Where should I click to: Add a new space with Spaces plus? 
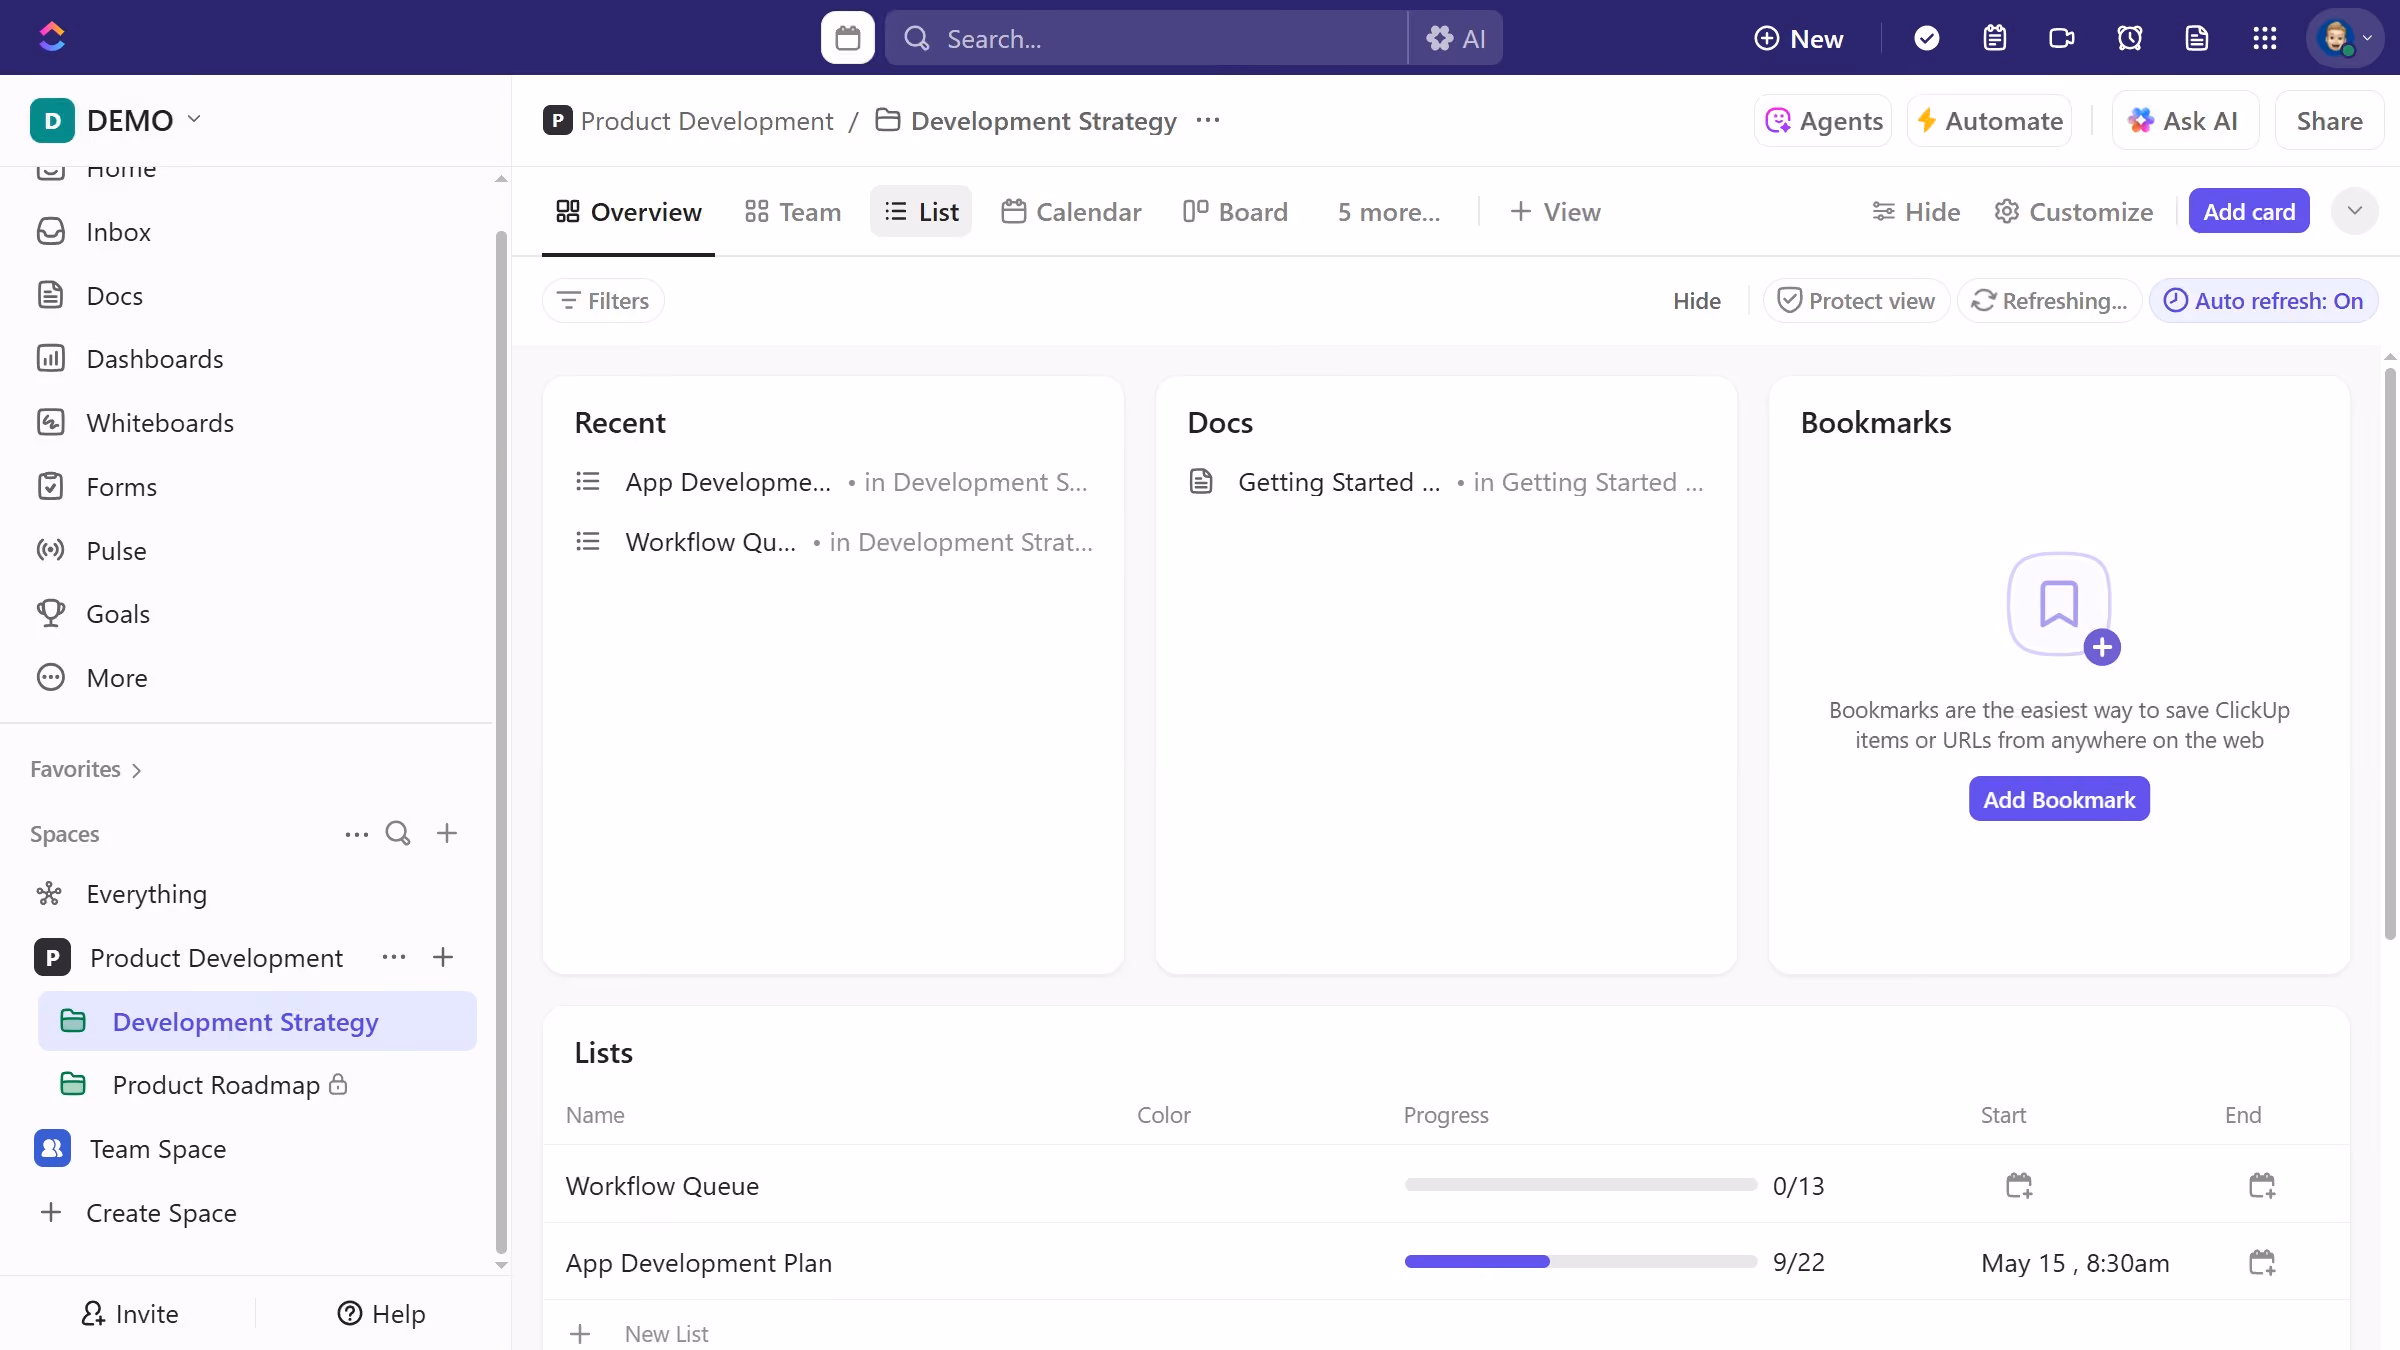pyautogui.click(x=447, y=833)
